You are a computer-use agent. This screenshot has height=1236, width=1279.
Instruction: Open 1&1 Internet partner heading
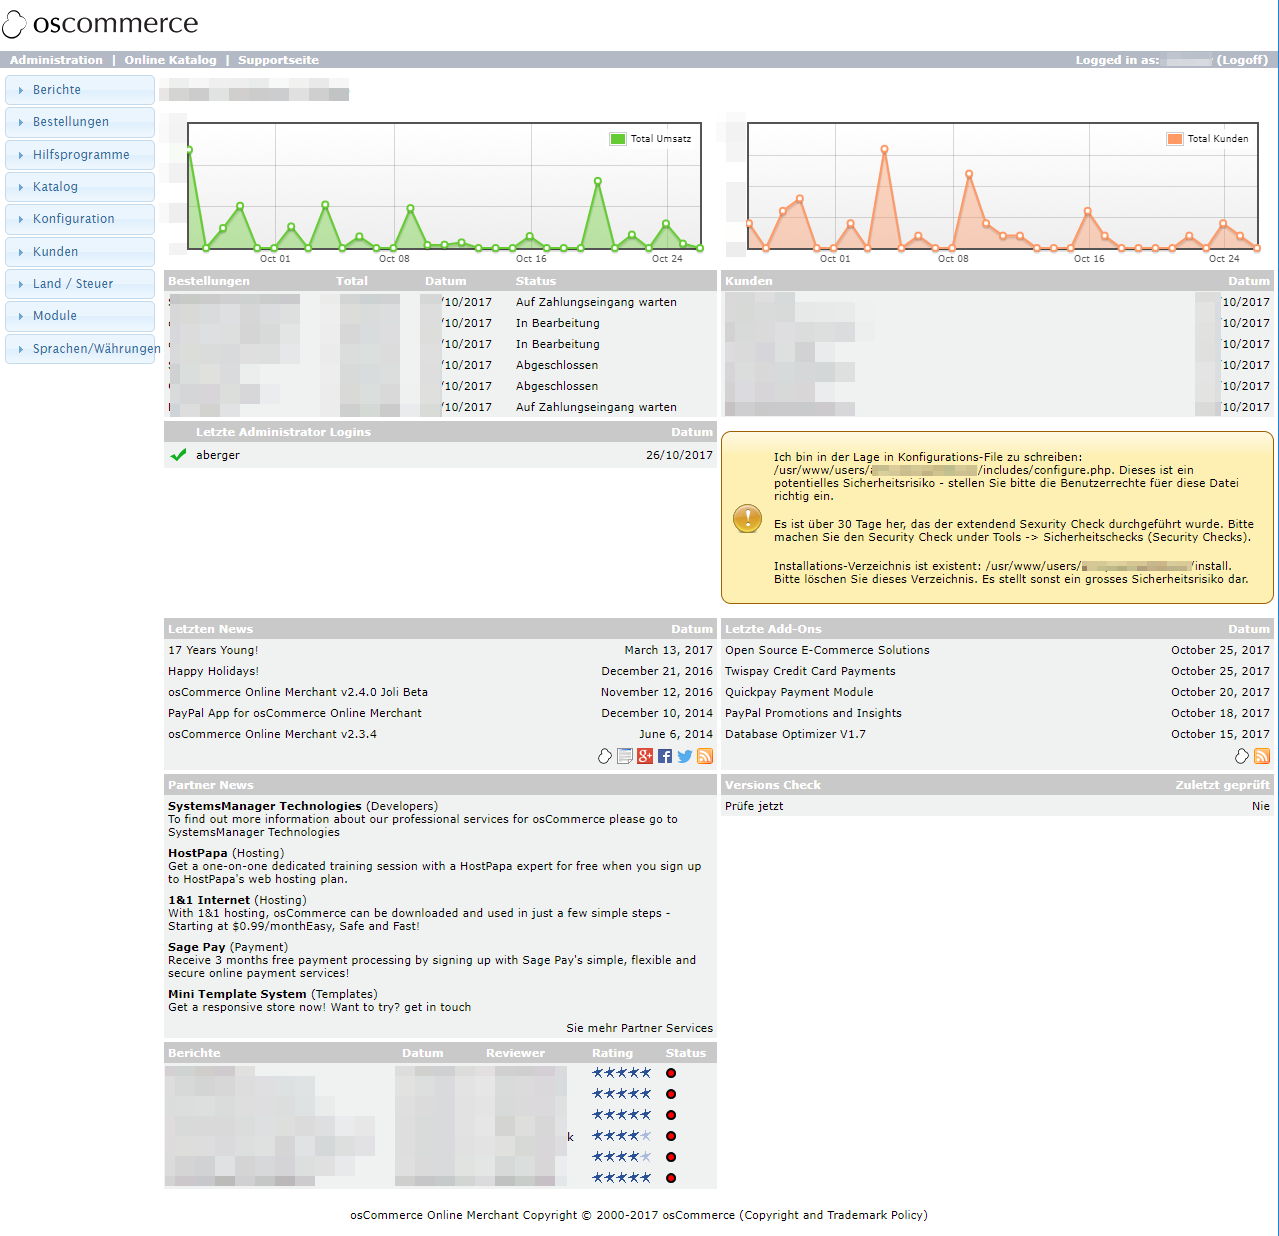tap(209, 900)
